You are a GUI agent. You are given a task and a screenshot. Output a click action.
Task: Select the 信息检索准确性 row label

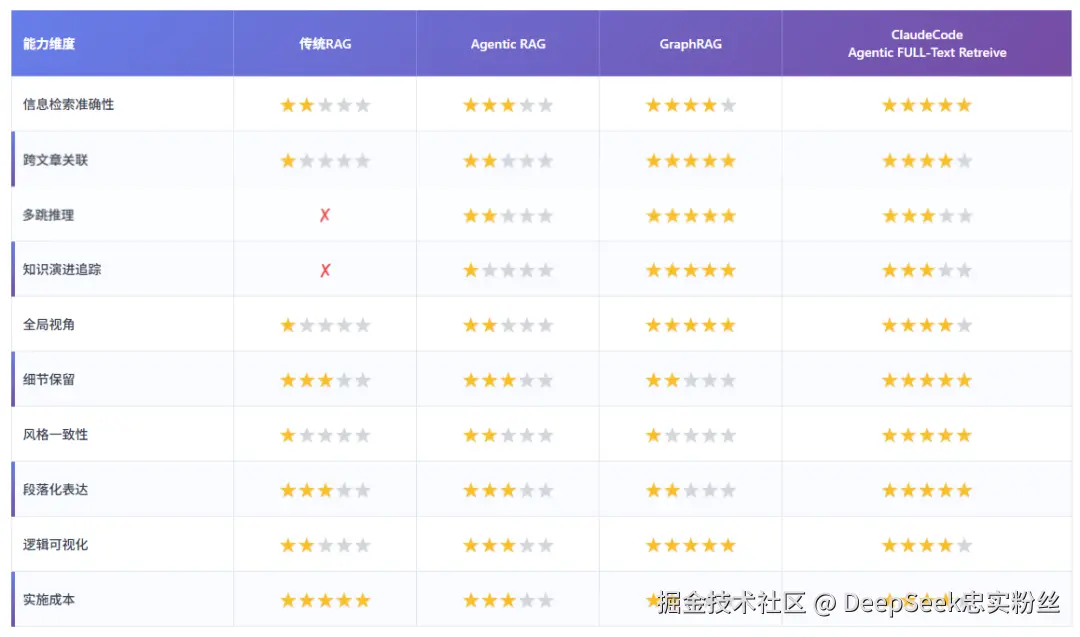68,105
